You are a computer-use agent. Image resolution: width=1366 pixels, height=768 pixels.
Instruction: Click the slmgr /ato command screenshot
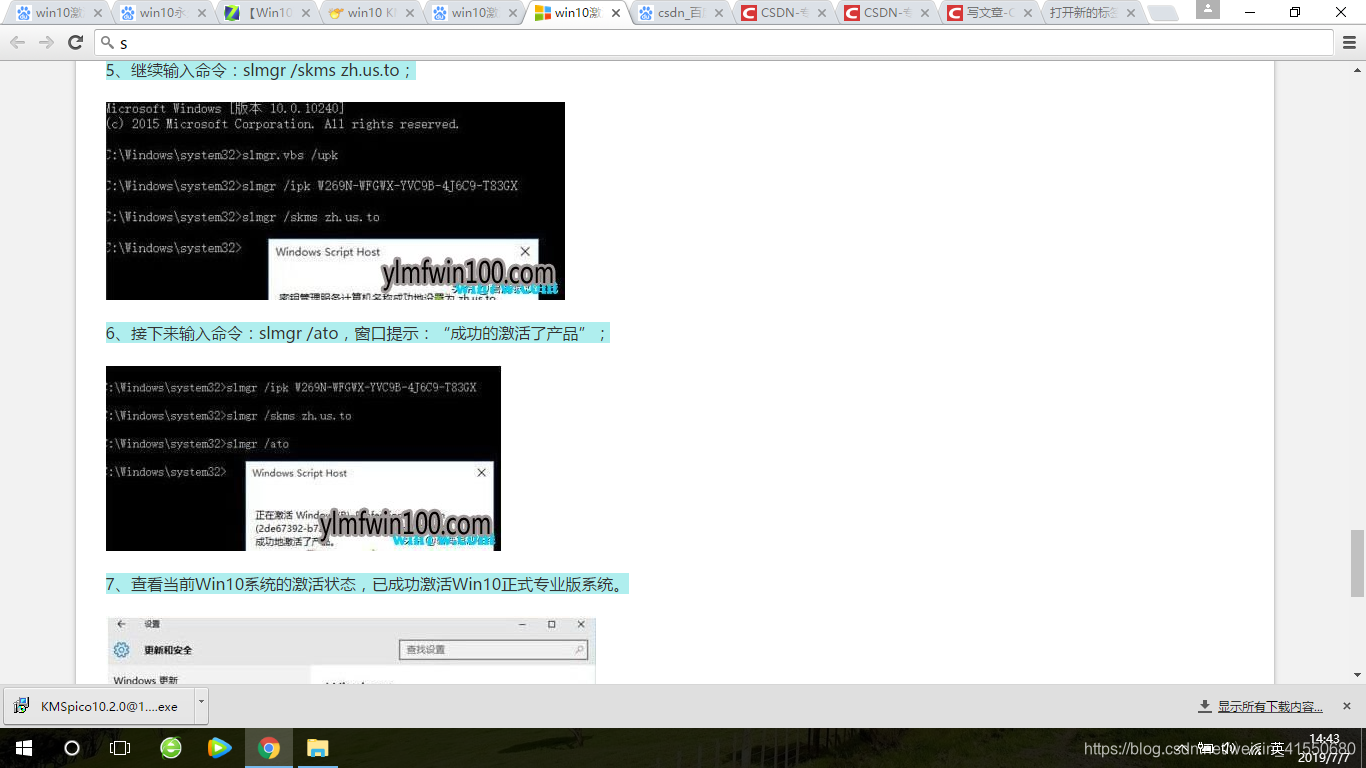tap(303, 458)
